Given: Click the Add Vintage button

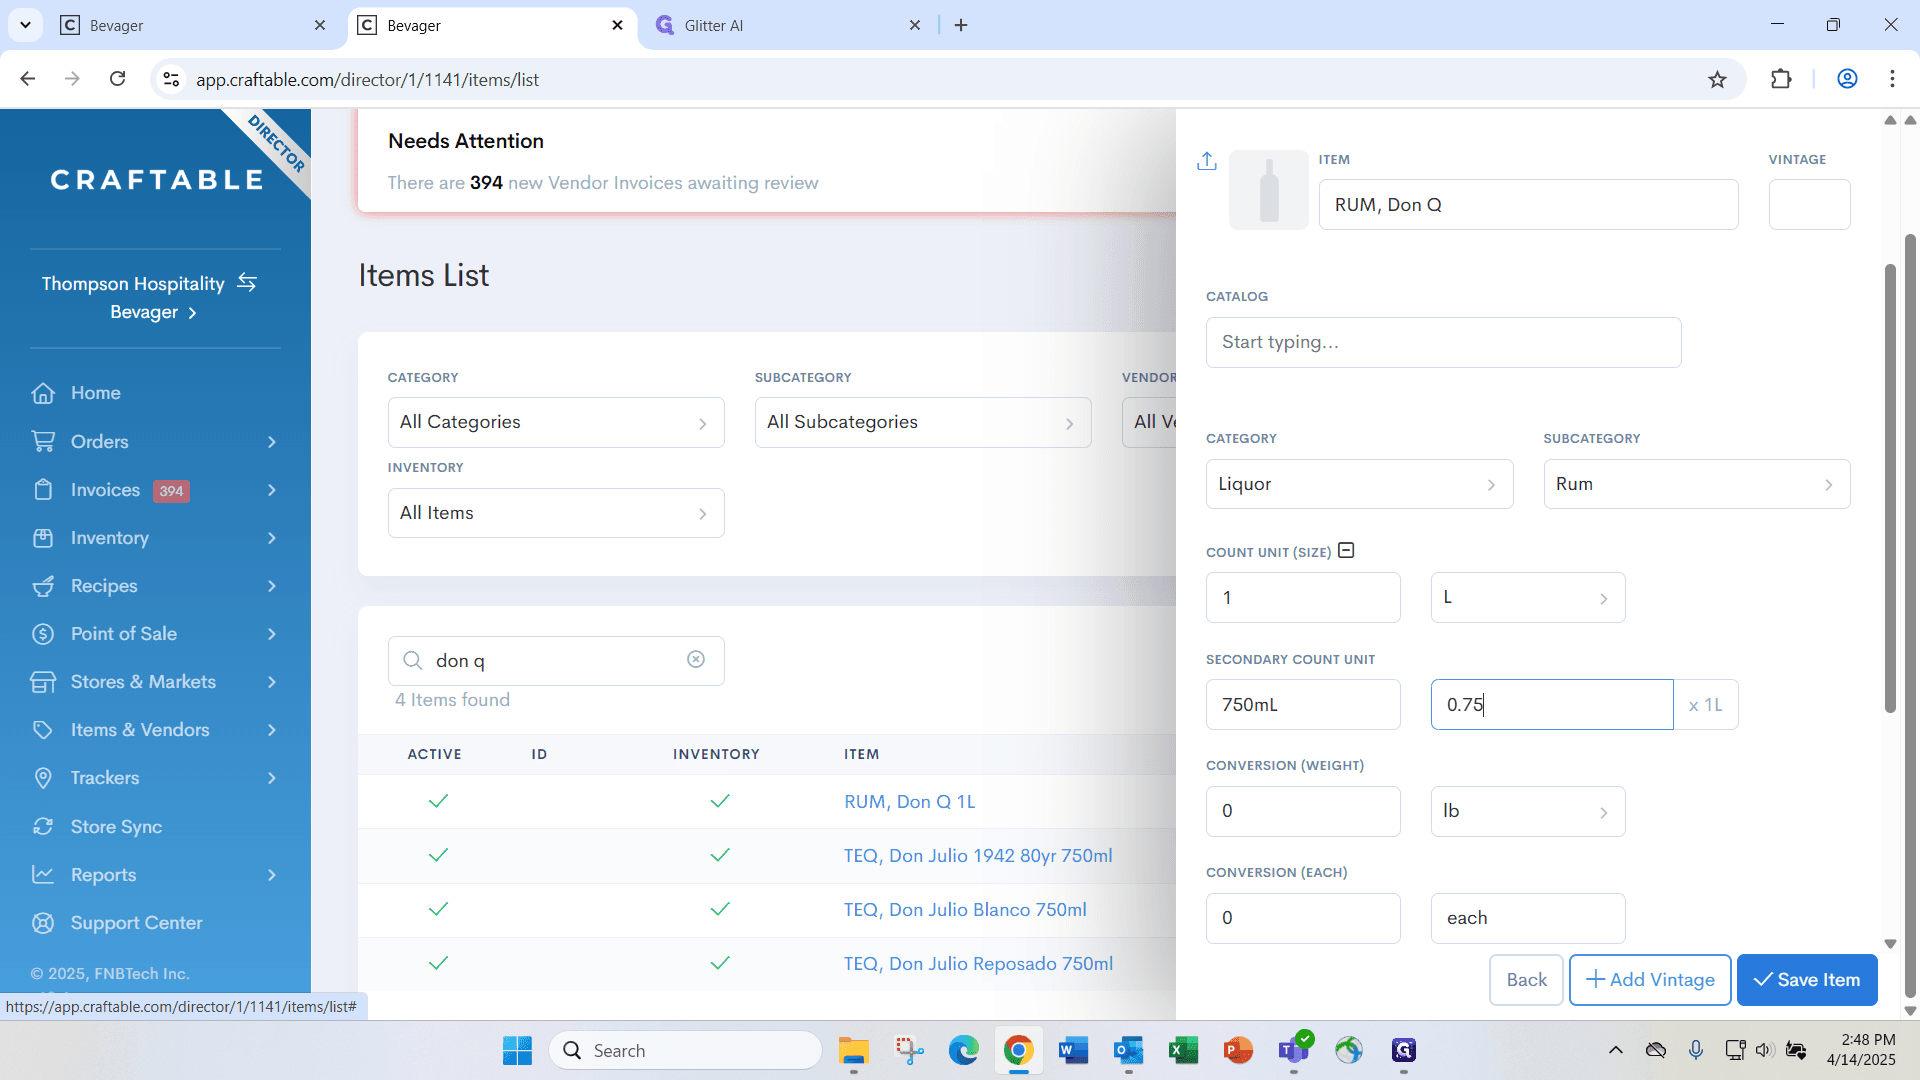Looking at the screenshot, I should [x=1650, y=980].
